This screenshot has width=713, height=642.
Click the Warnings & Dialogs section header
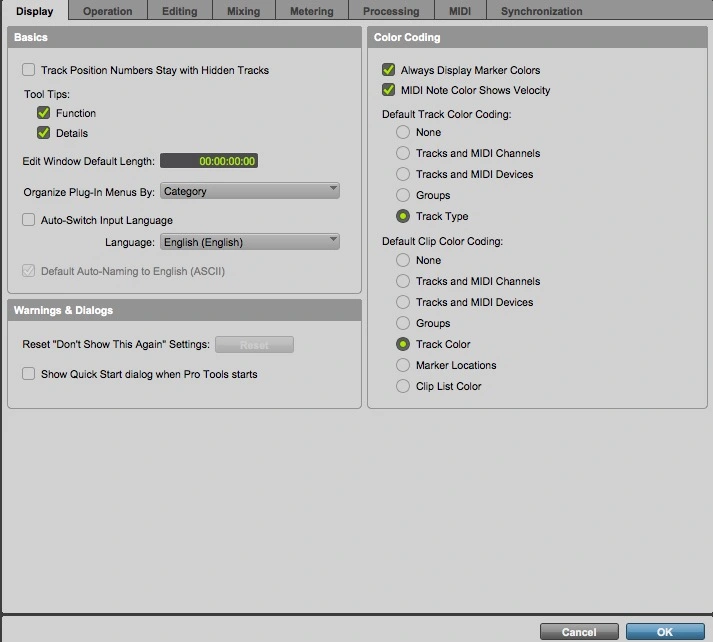coord(185,310)
